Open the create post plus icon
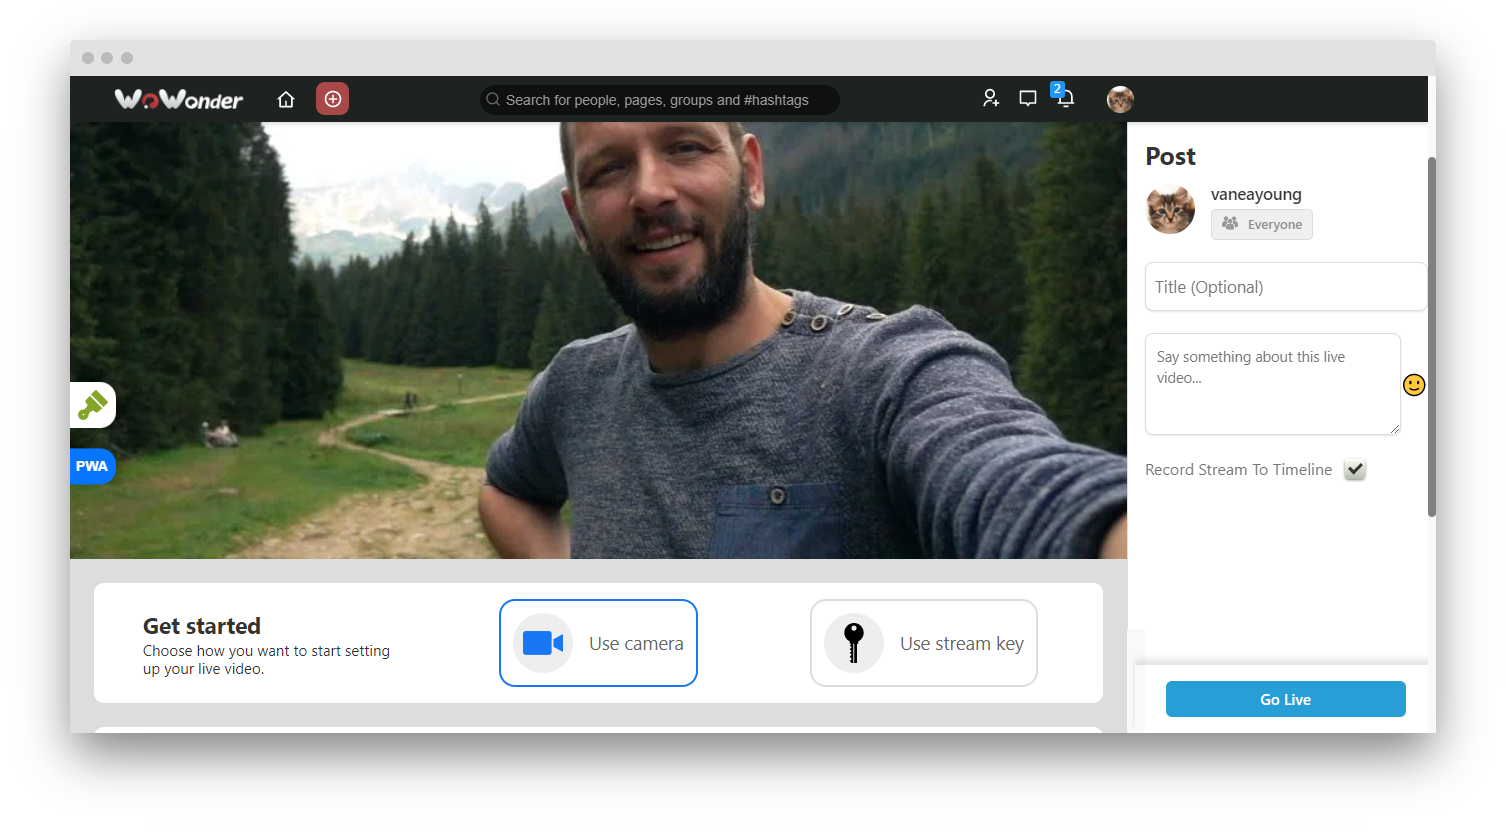Image resolution: width=1506 pixels, height=833 pixels. [332, 99]
